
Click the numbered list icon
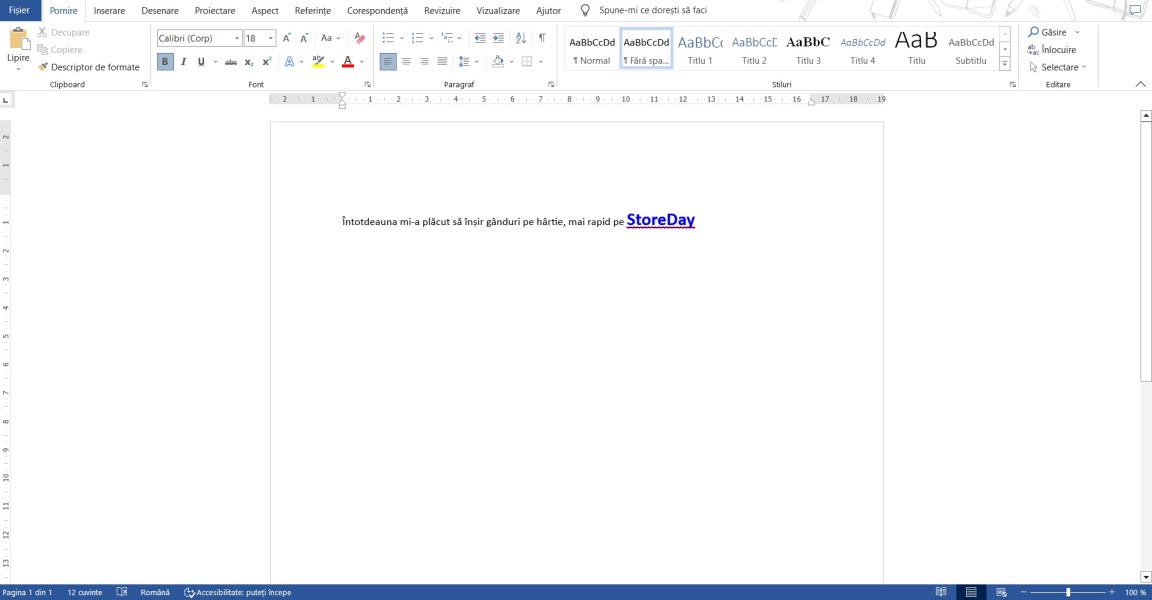[x=417, y=38]
